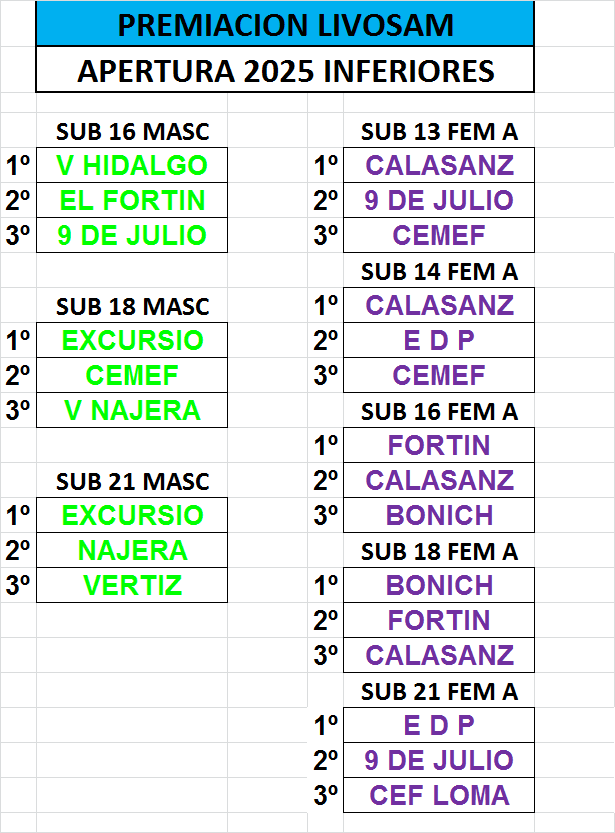Click first-place E D P under SUB 21 FEM A
The height and width of the screenshot is (833, 615).
(439, 725)
